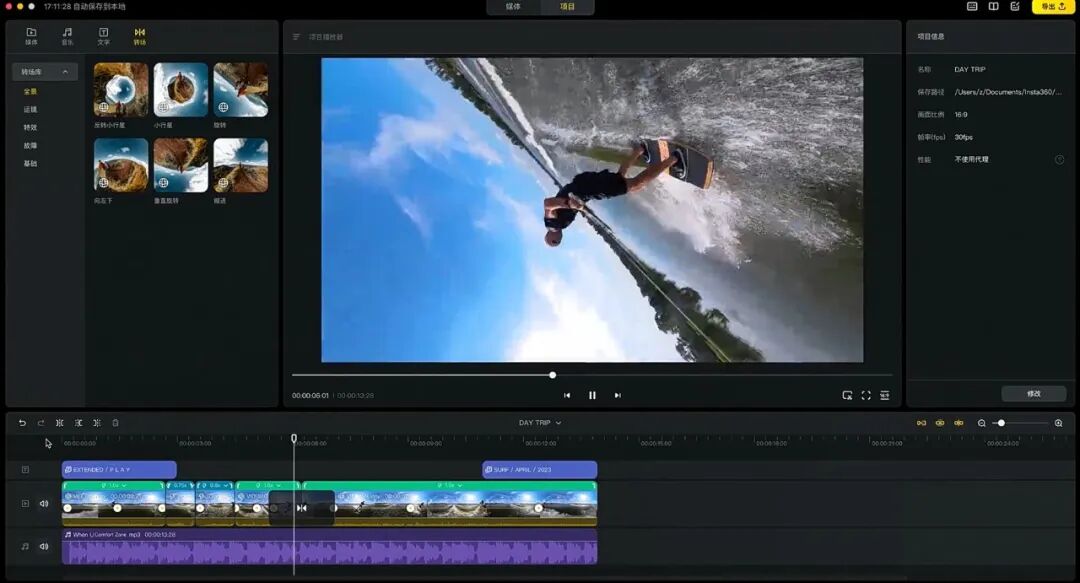Open the 文字 text panel
The height and width of the screenshot is (583, 1080).
click(103, 36)
